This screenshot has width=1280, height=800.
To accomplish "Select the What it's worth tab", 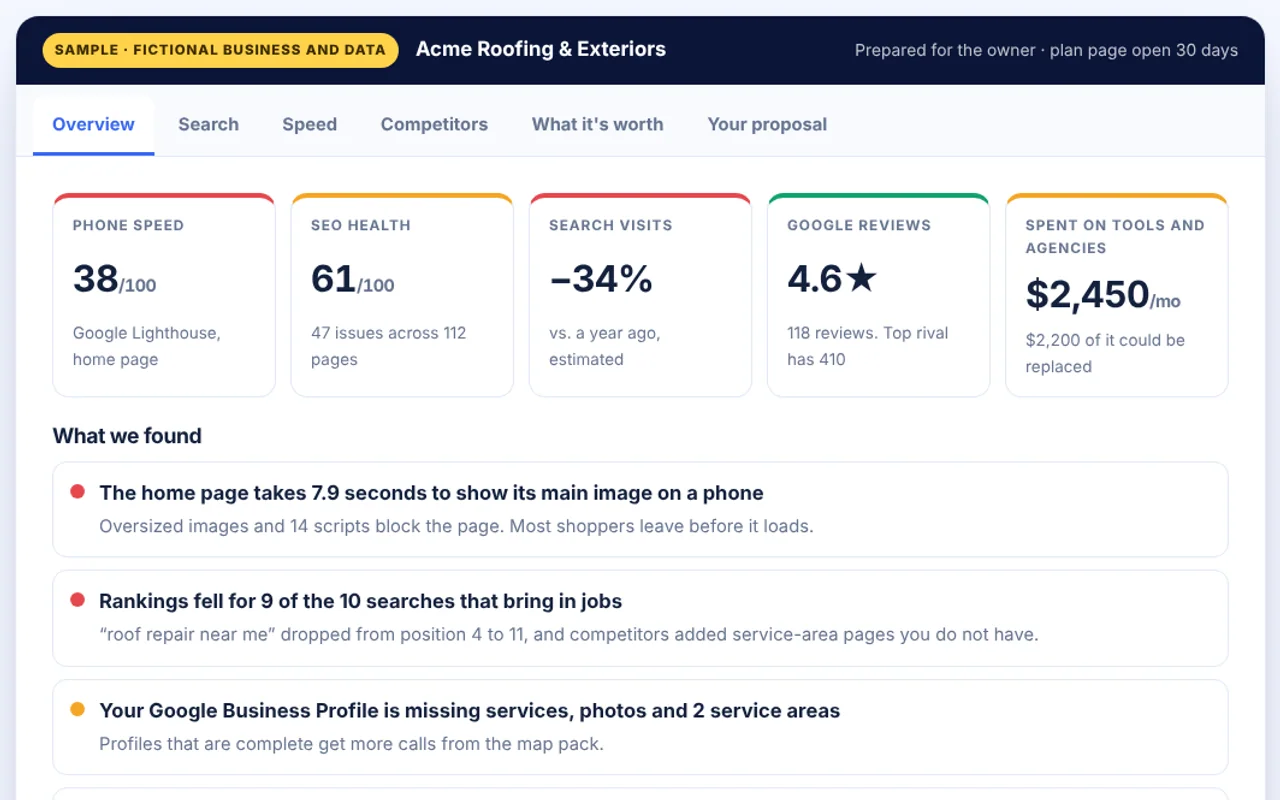I will [x=598, y=125].
